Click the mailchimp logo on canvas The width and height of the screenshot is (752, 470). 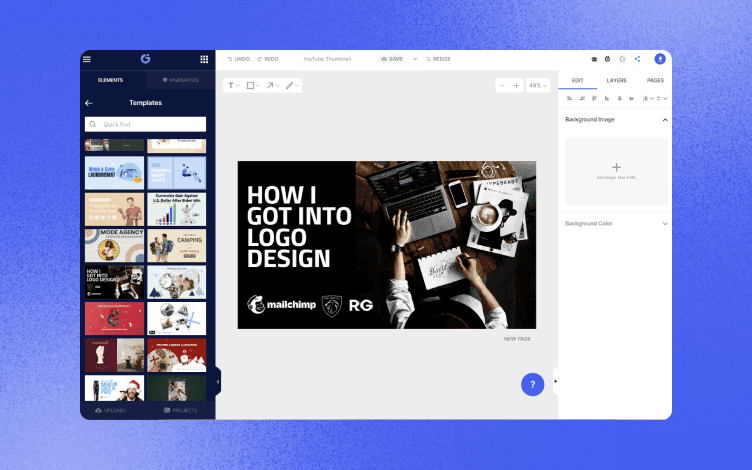[282, 305]
